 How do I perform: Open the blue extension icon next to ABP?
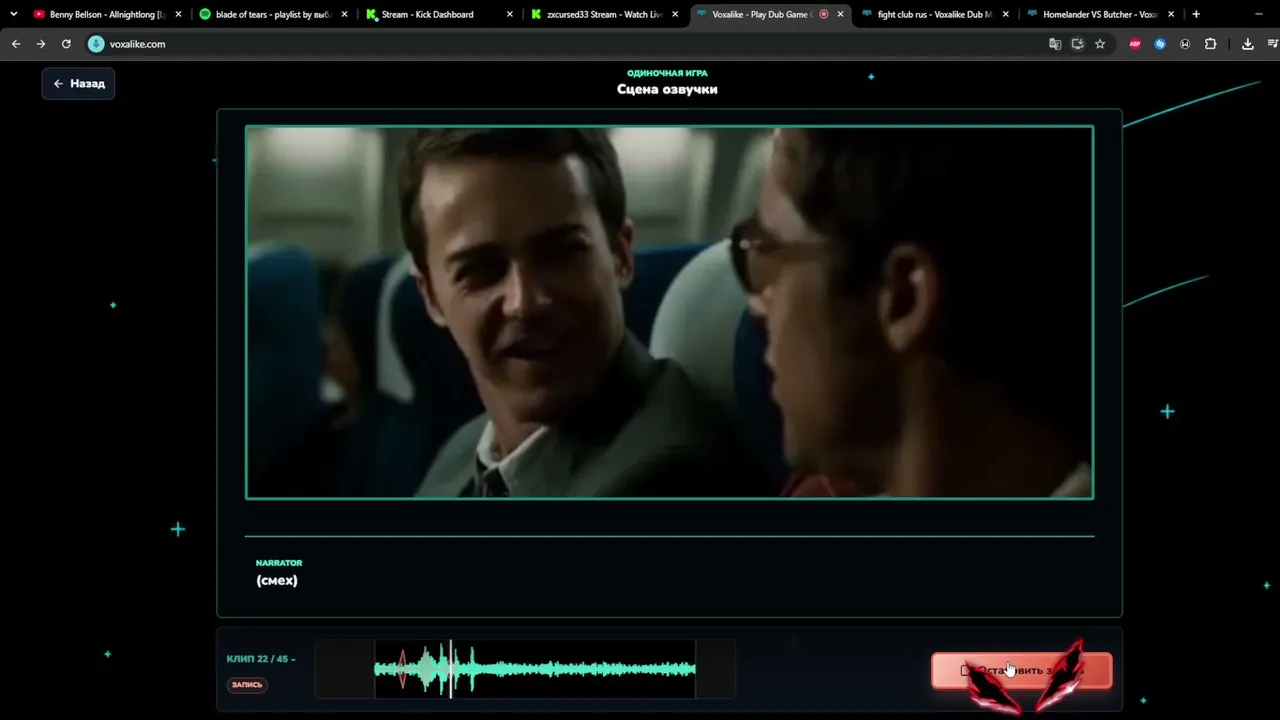(x=1160, y=44)
